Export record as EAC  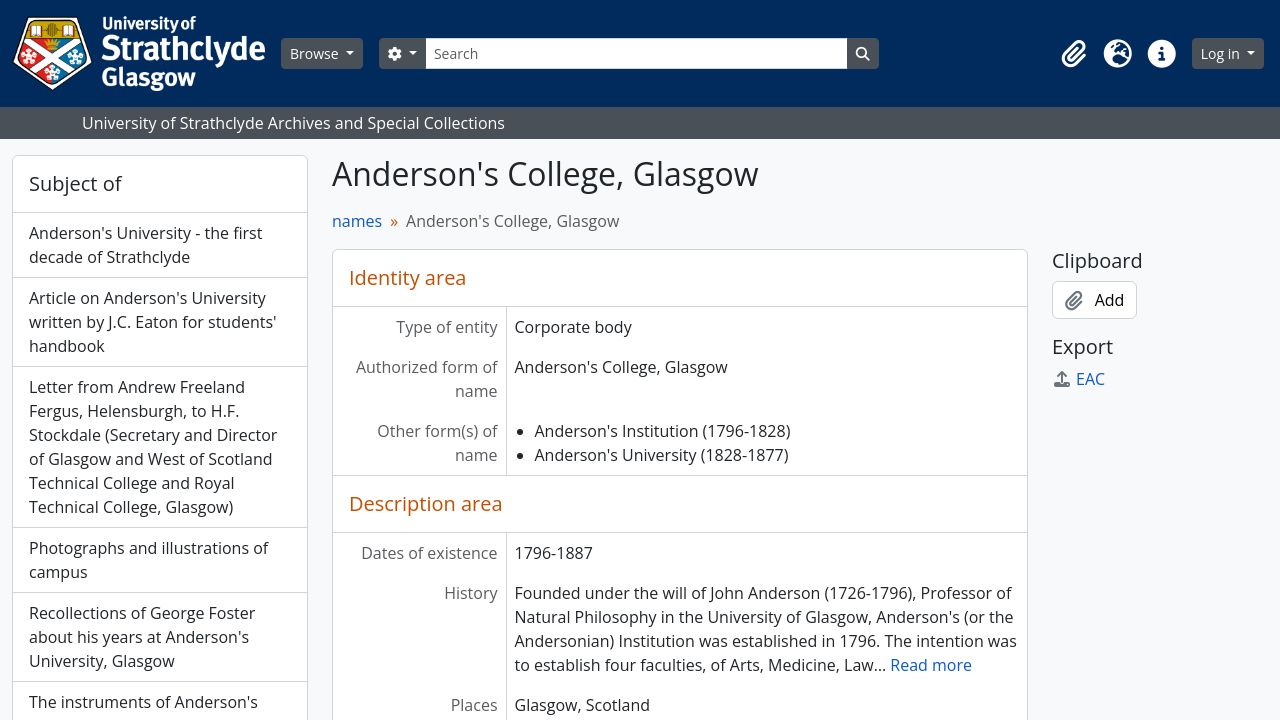click(1090, 379)
